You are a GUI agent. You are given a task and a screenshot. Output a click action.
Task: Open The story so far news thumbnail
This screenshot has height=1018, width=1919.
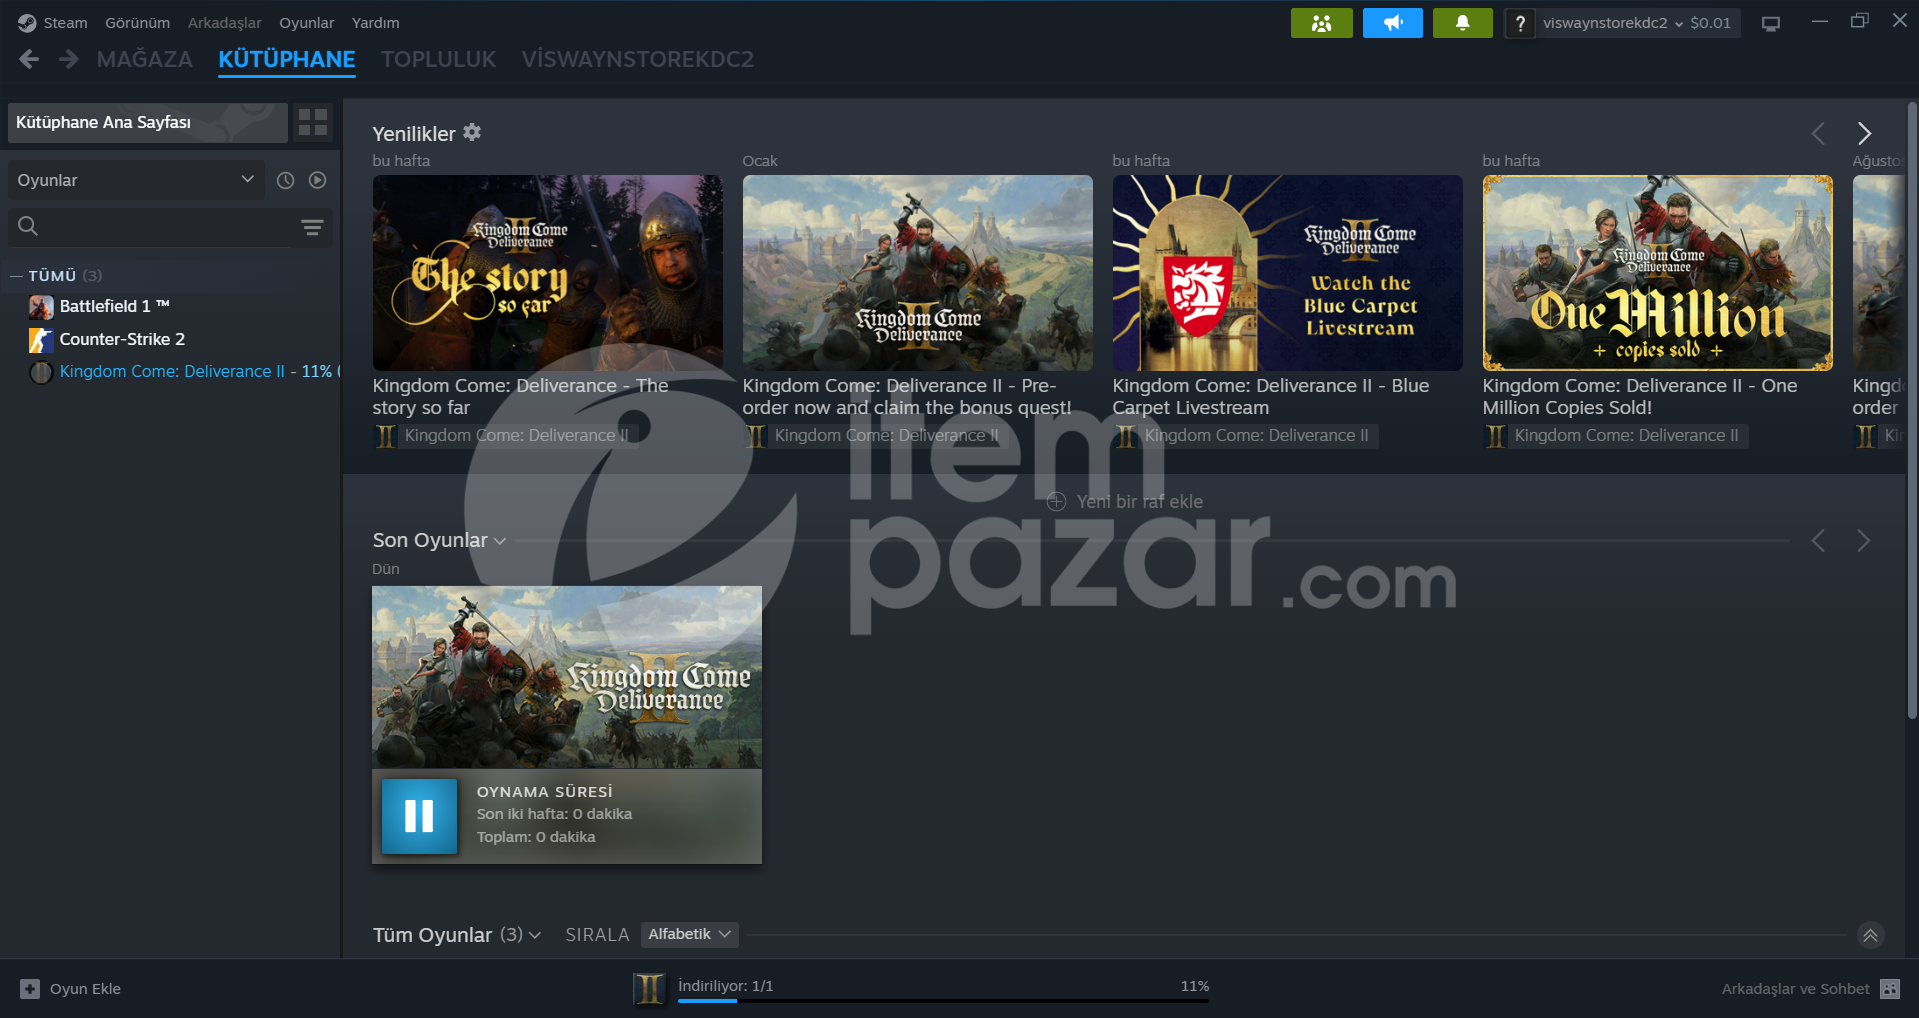pyautogui.click(x=547, y=273)
